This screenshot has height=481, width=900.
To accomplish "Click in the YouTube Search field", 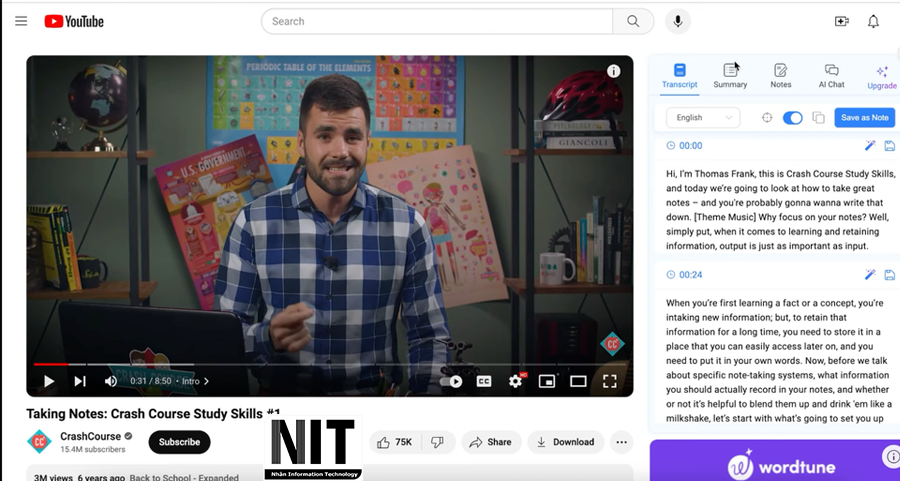I will point(437,21).
